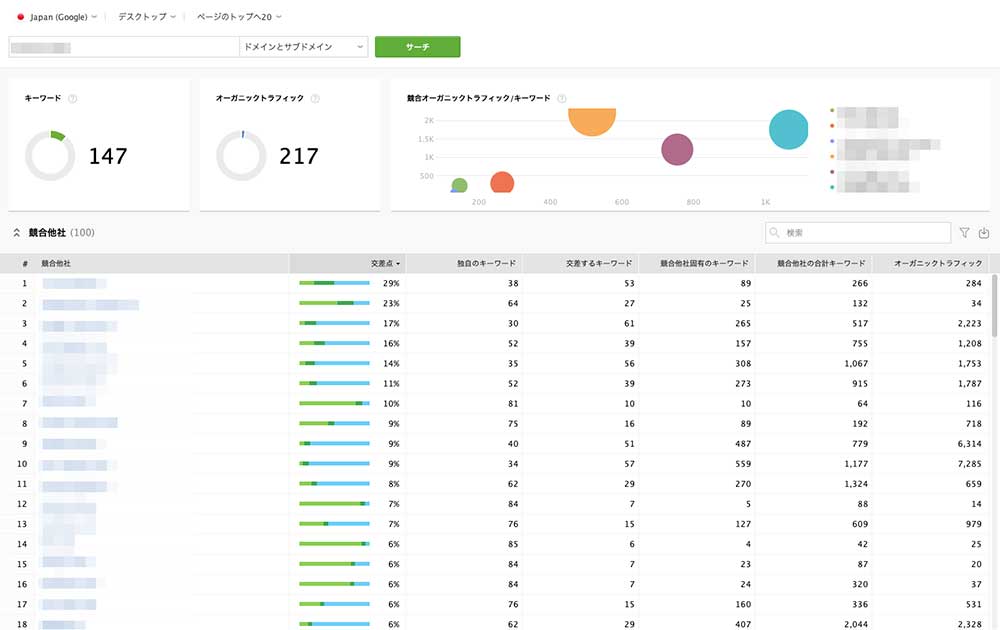Collapse the 競合他社 section
Screen dimensions: 1000x630
[16, 231]
